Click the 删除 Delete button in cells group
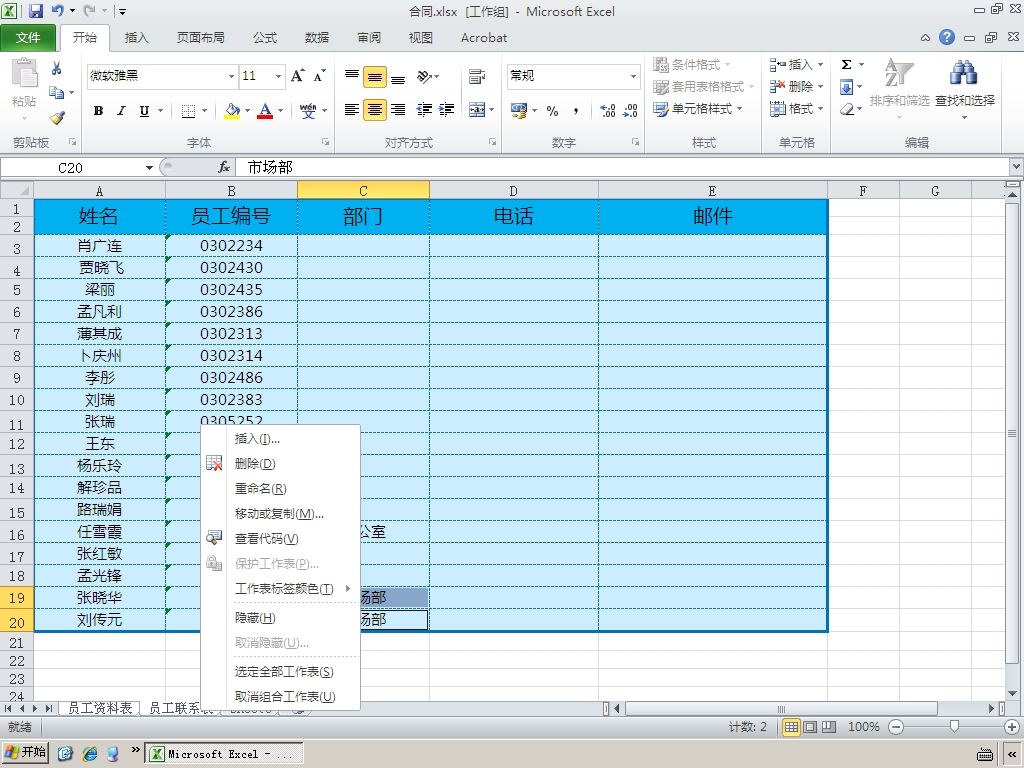This screenshot has width=1024, height=768. point(795,86)
